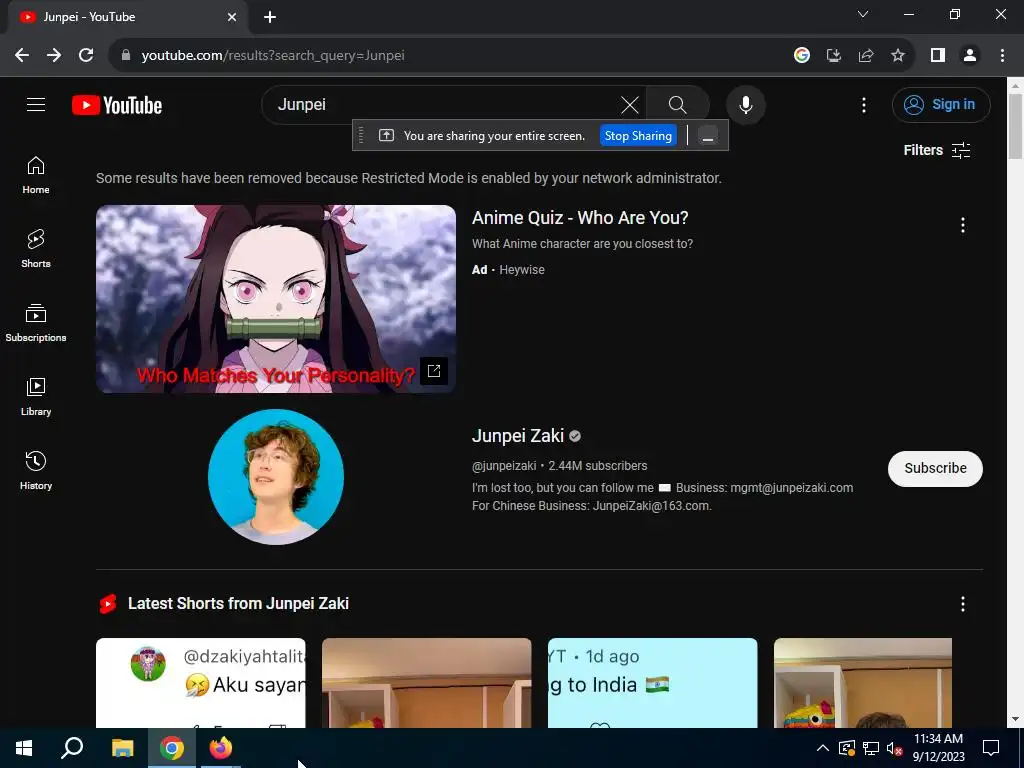Click the Junpei Zaki profile picture
The height and width of the screenshot is (768, 1024).
276,477
